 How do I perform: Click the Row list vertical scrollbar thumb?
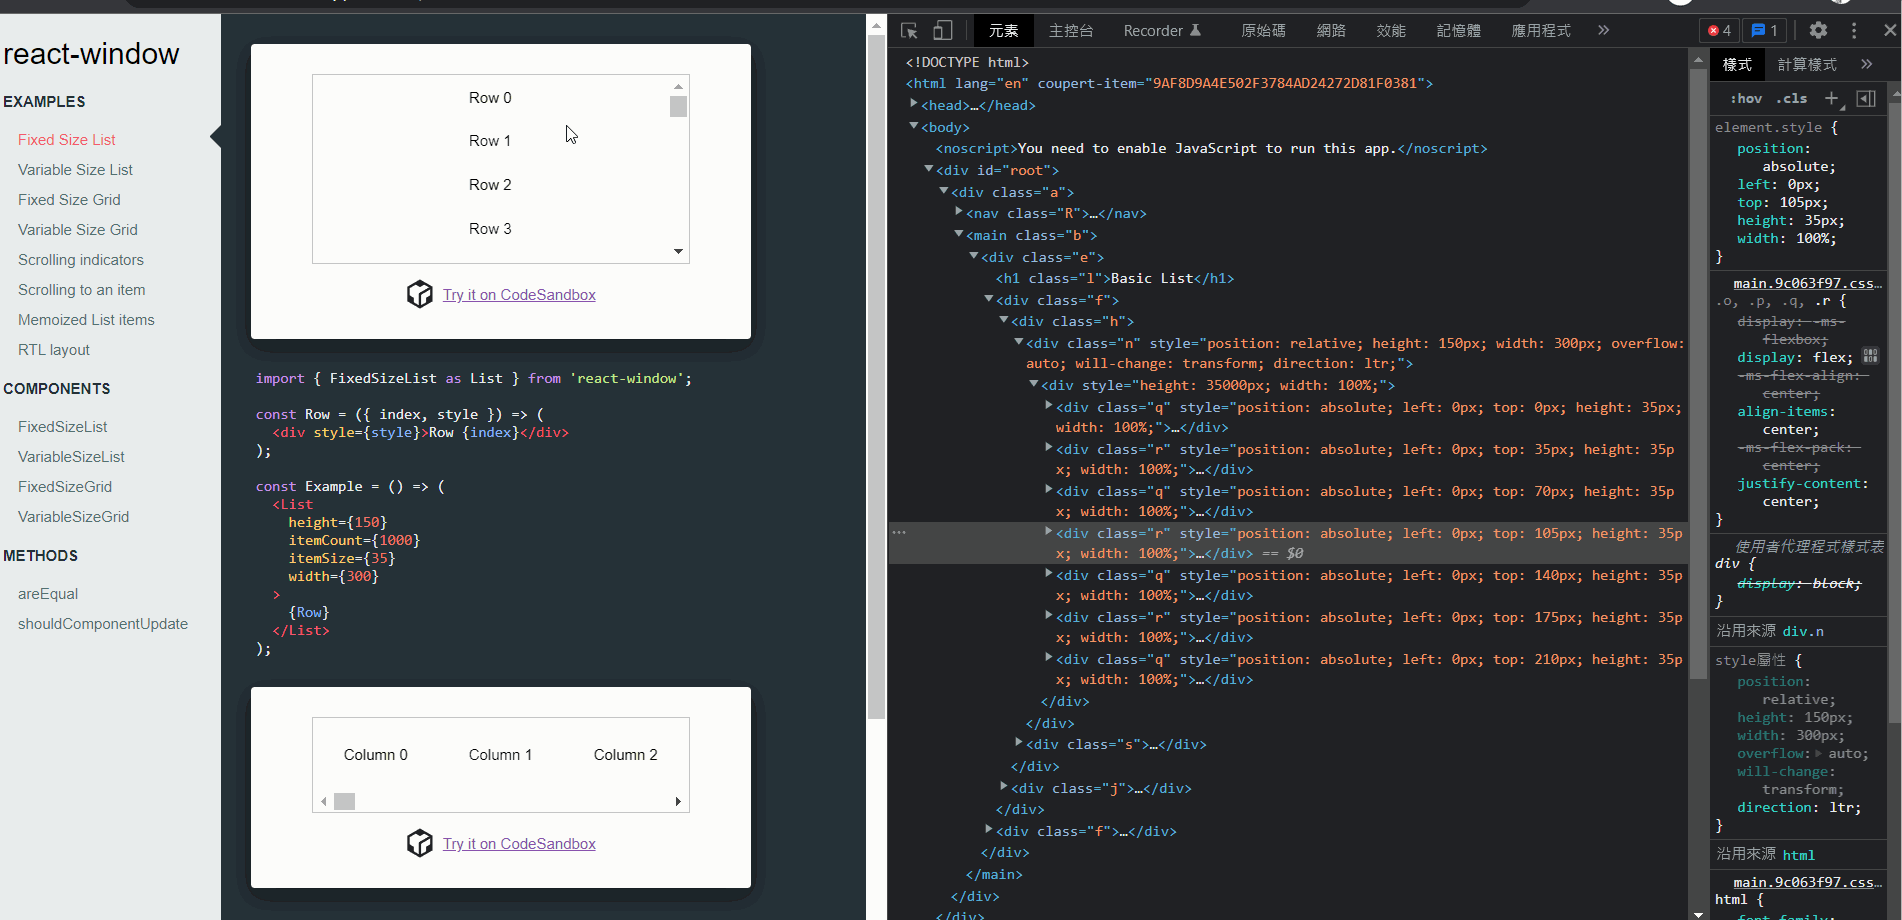point(678,106)
